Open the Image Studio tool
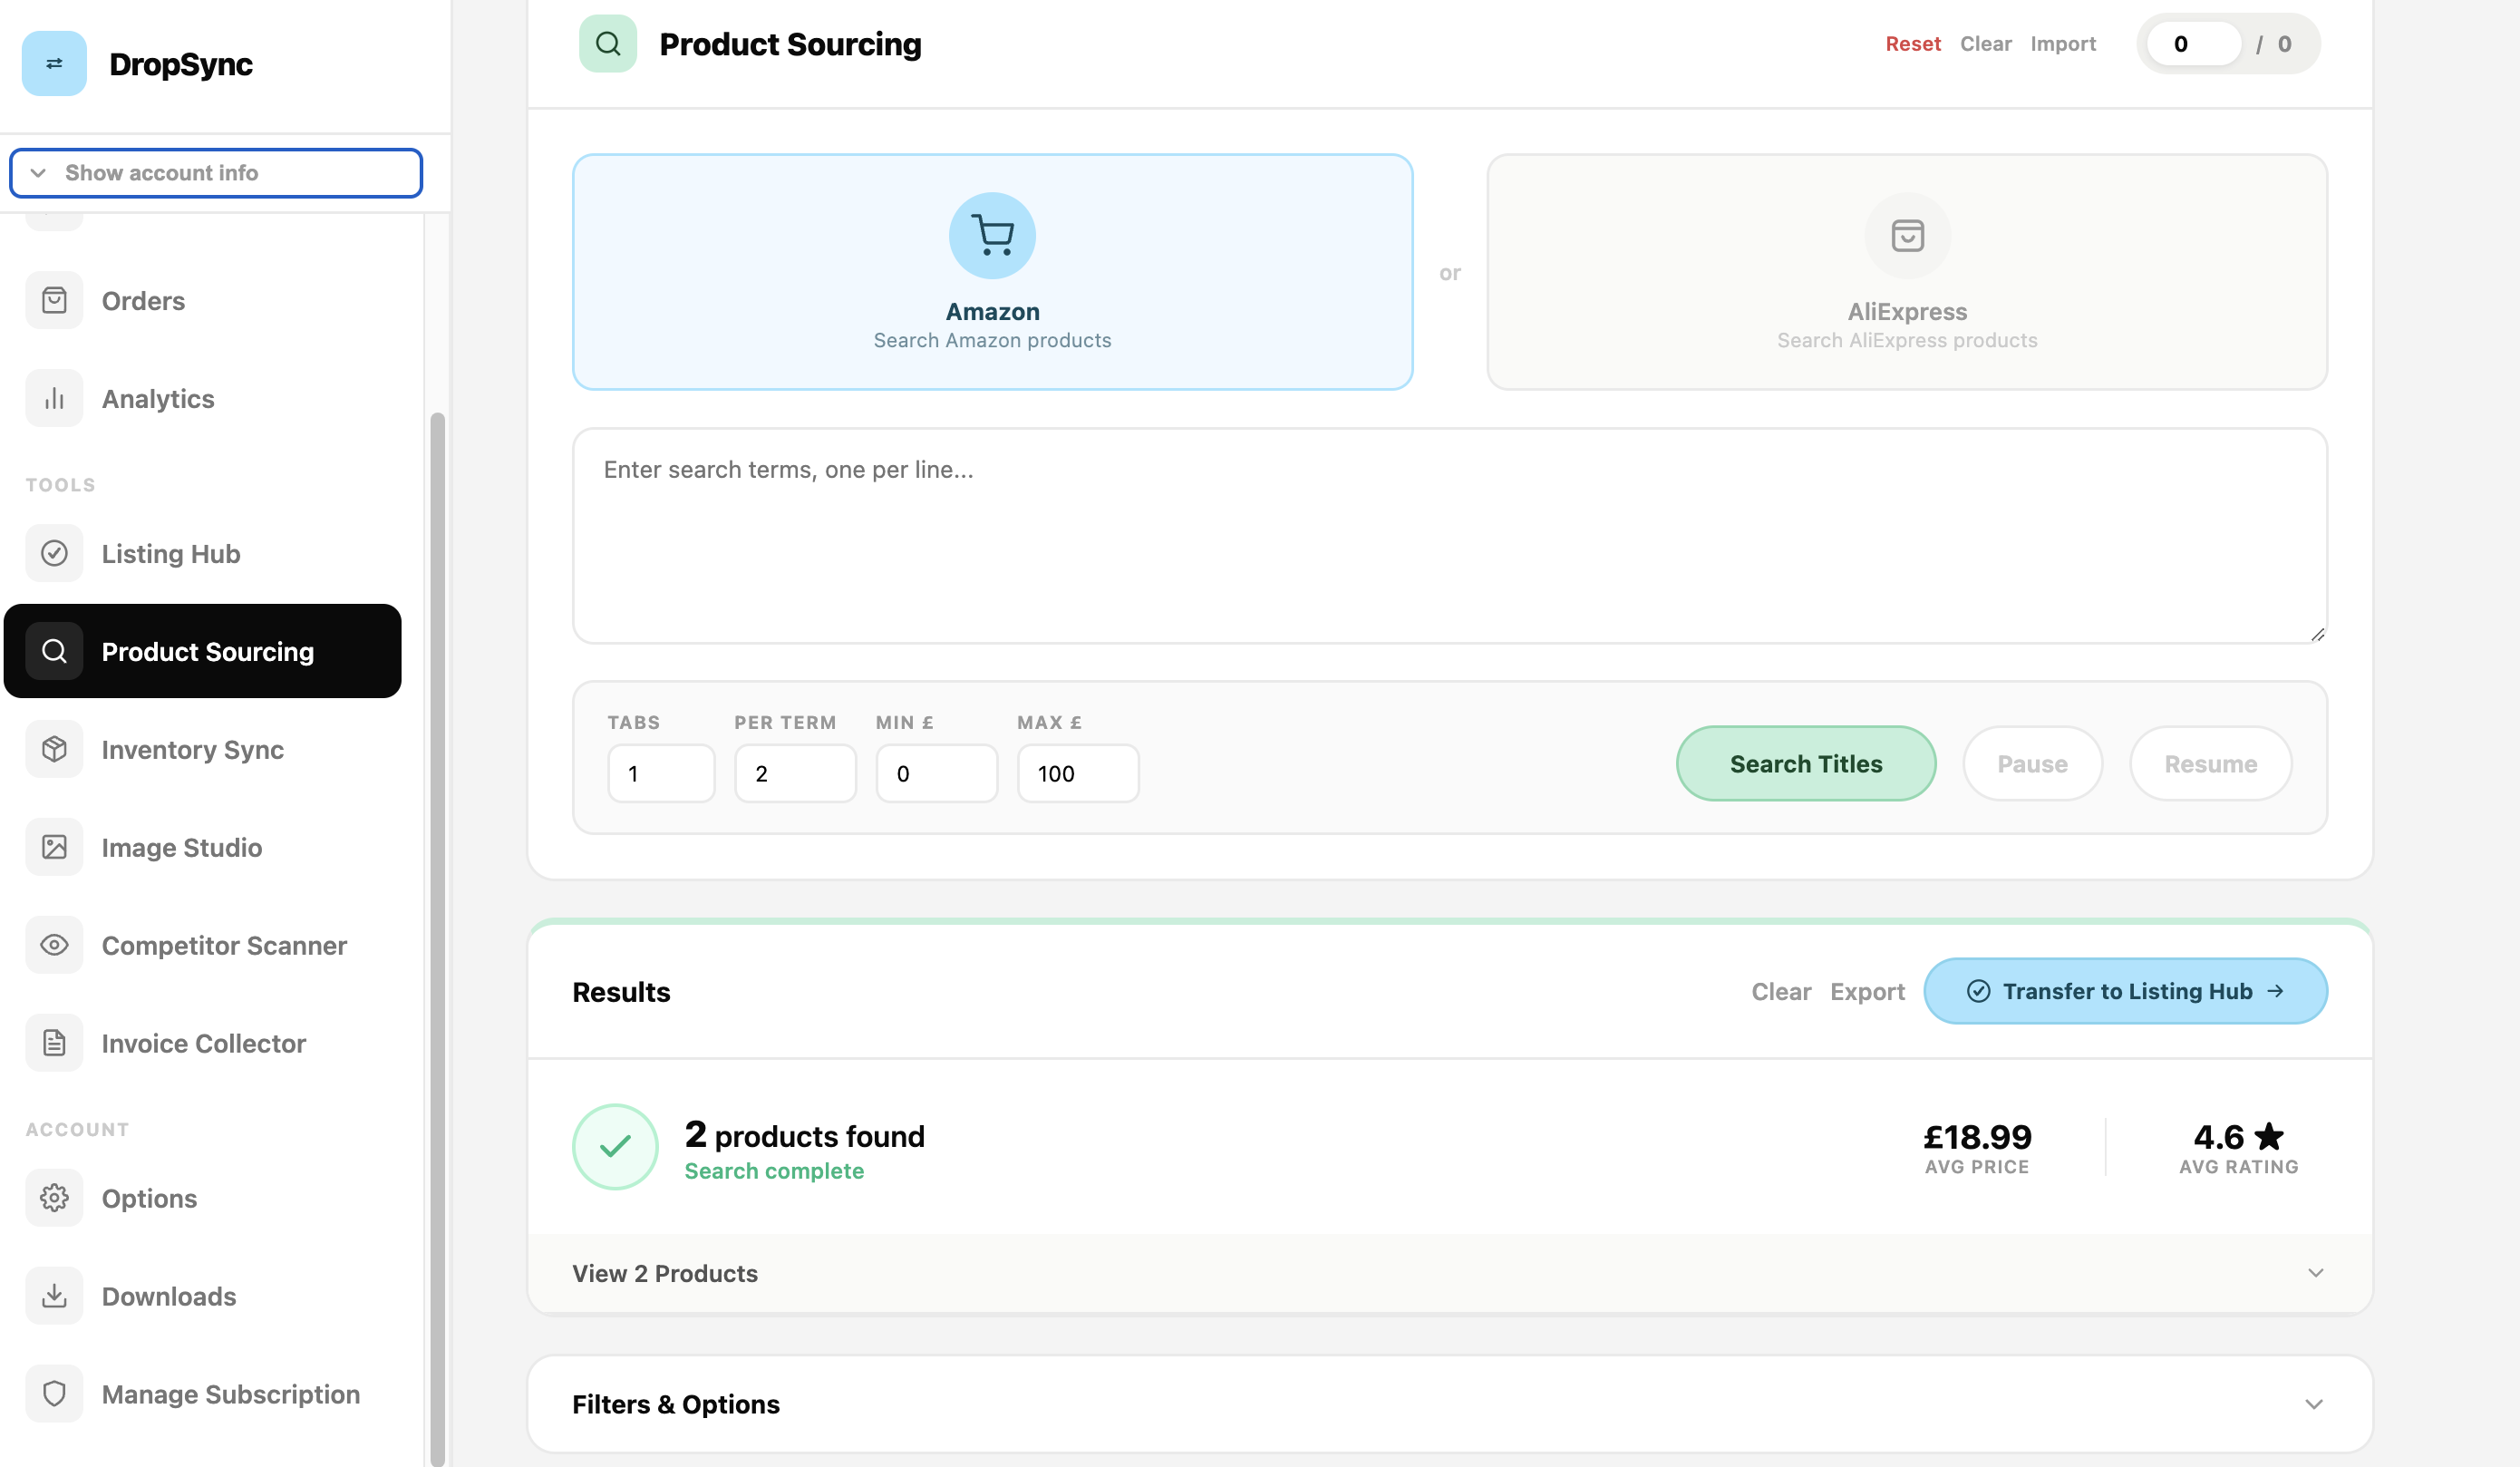Image resolution: width=2520 pixels, height=1467 pixels. (x=203, y=847)
